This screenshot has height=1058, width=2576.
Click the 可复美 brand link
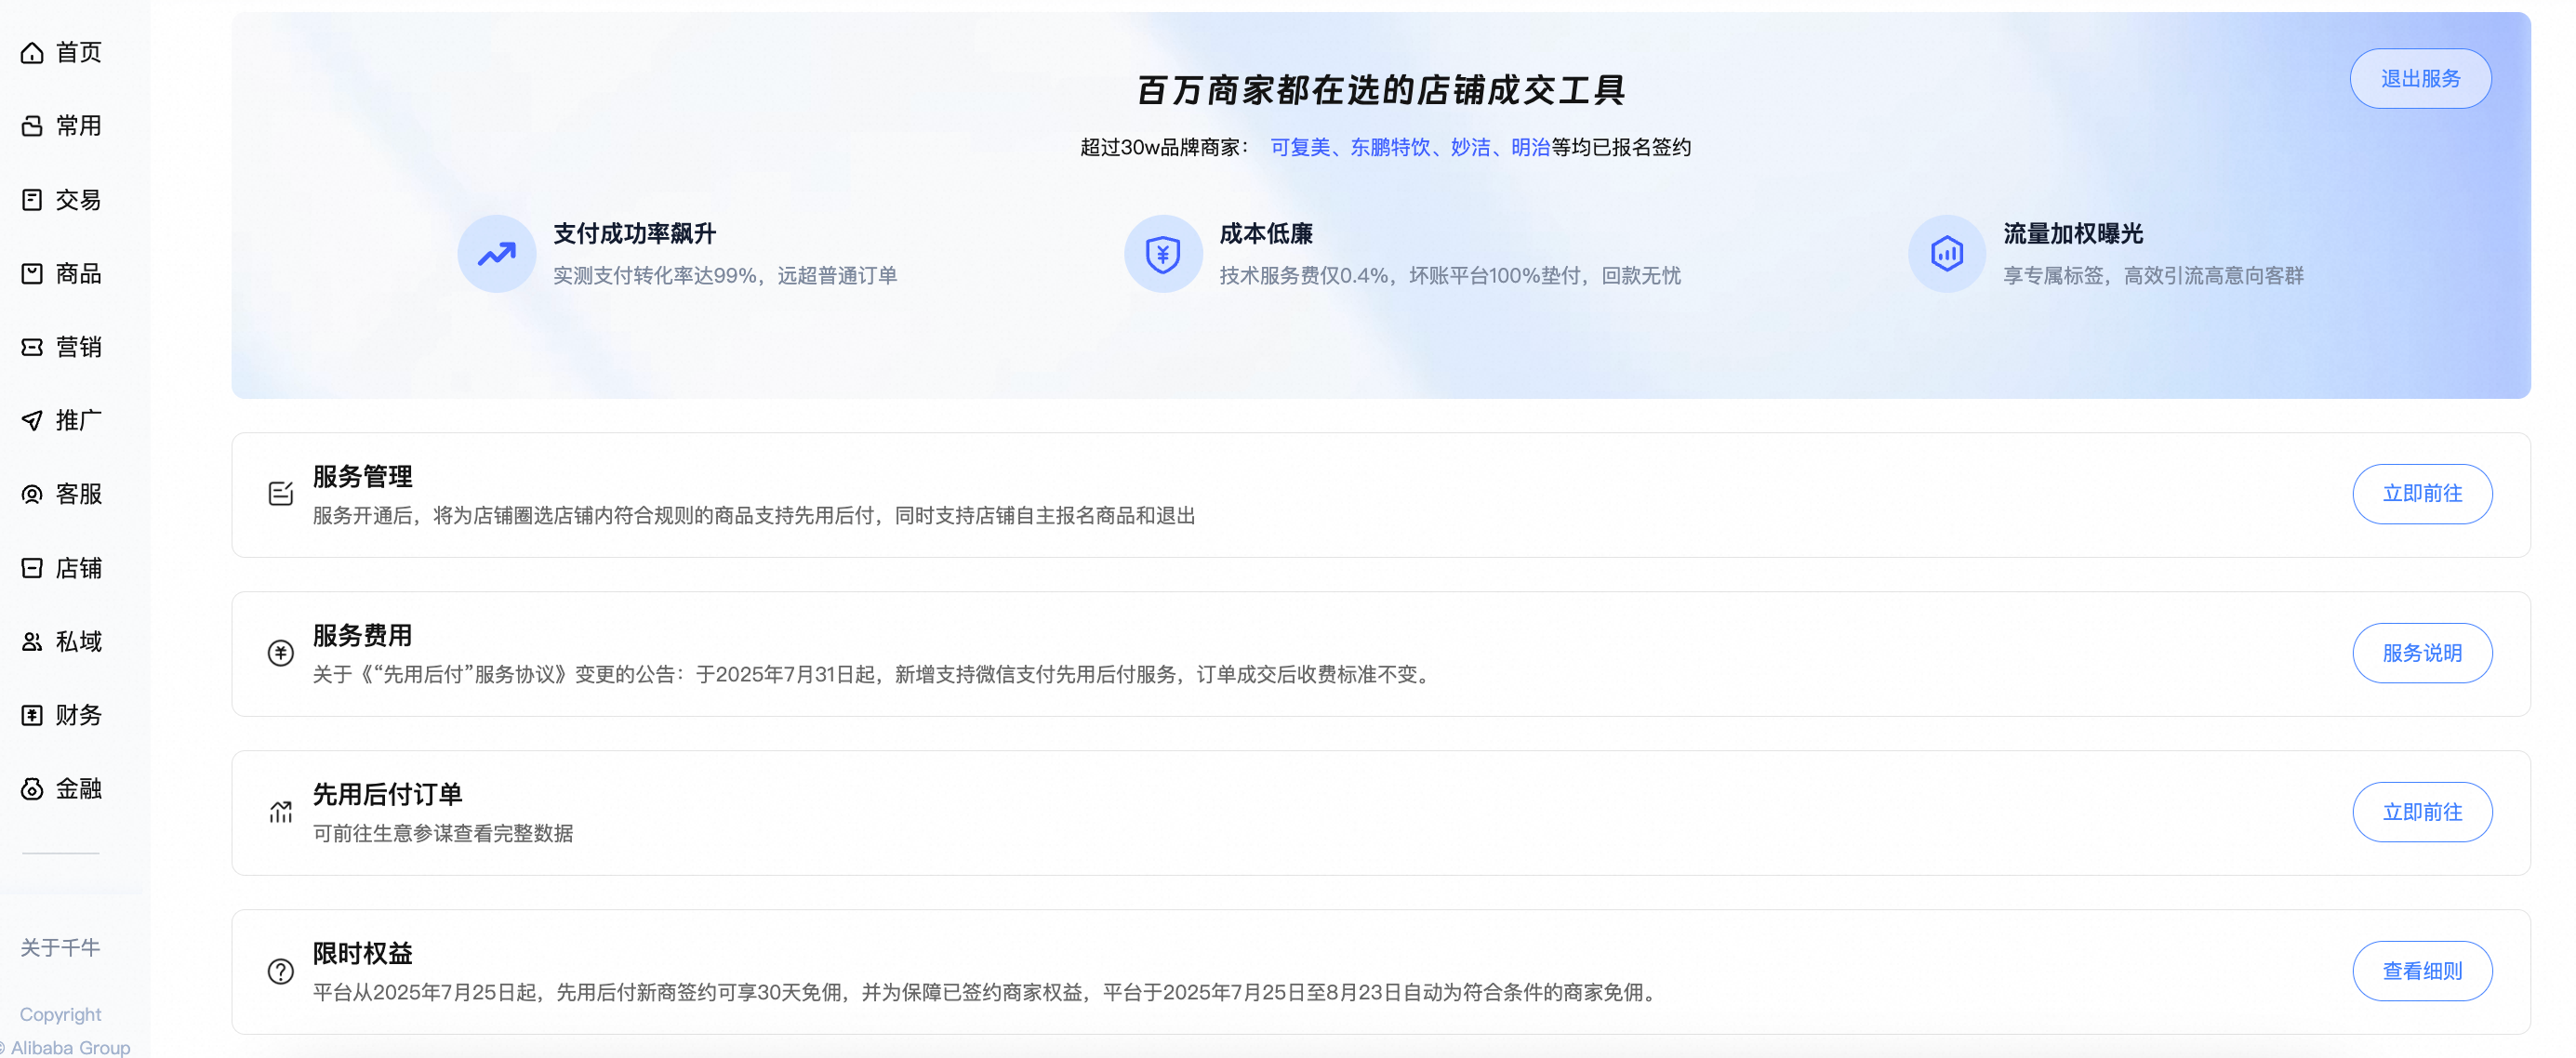(1300, 147)
